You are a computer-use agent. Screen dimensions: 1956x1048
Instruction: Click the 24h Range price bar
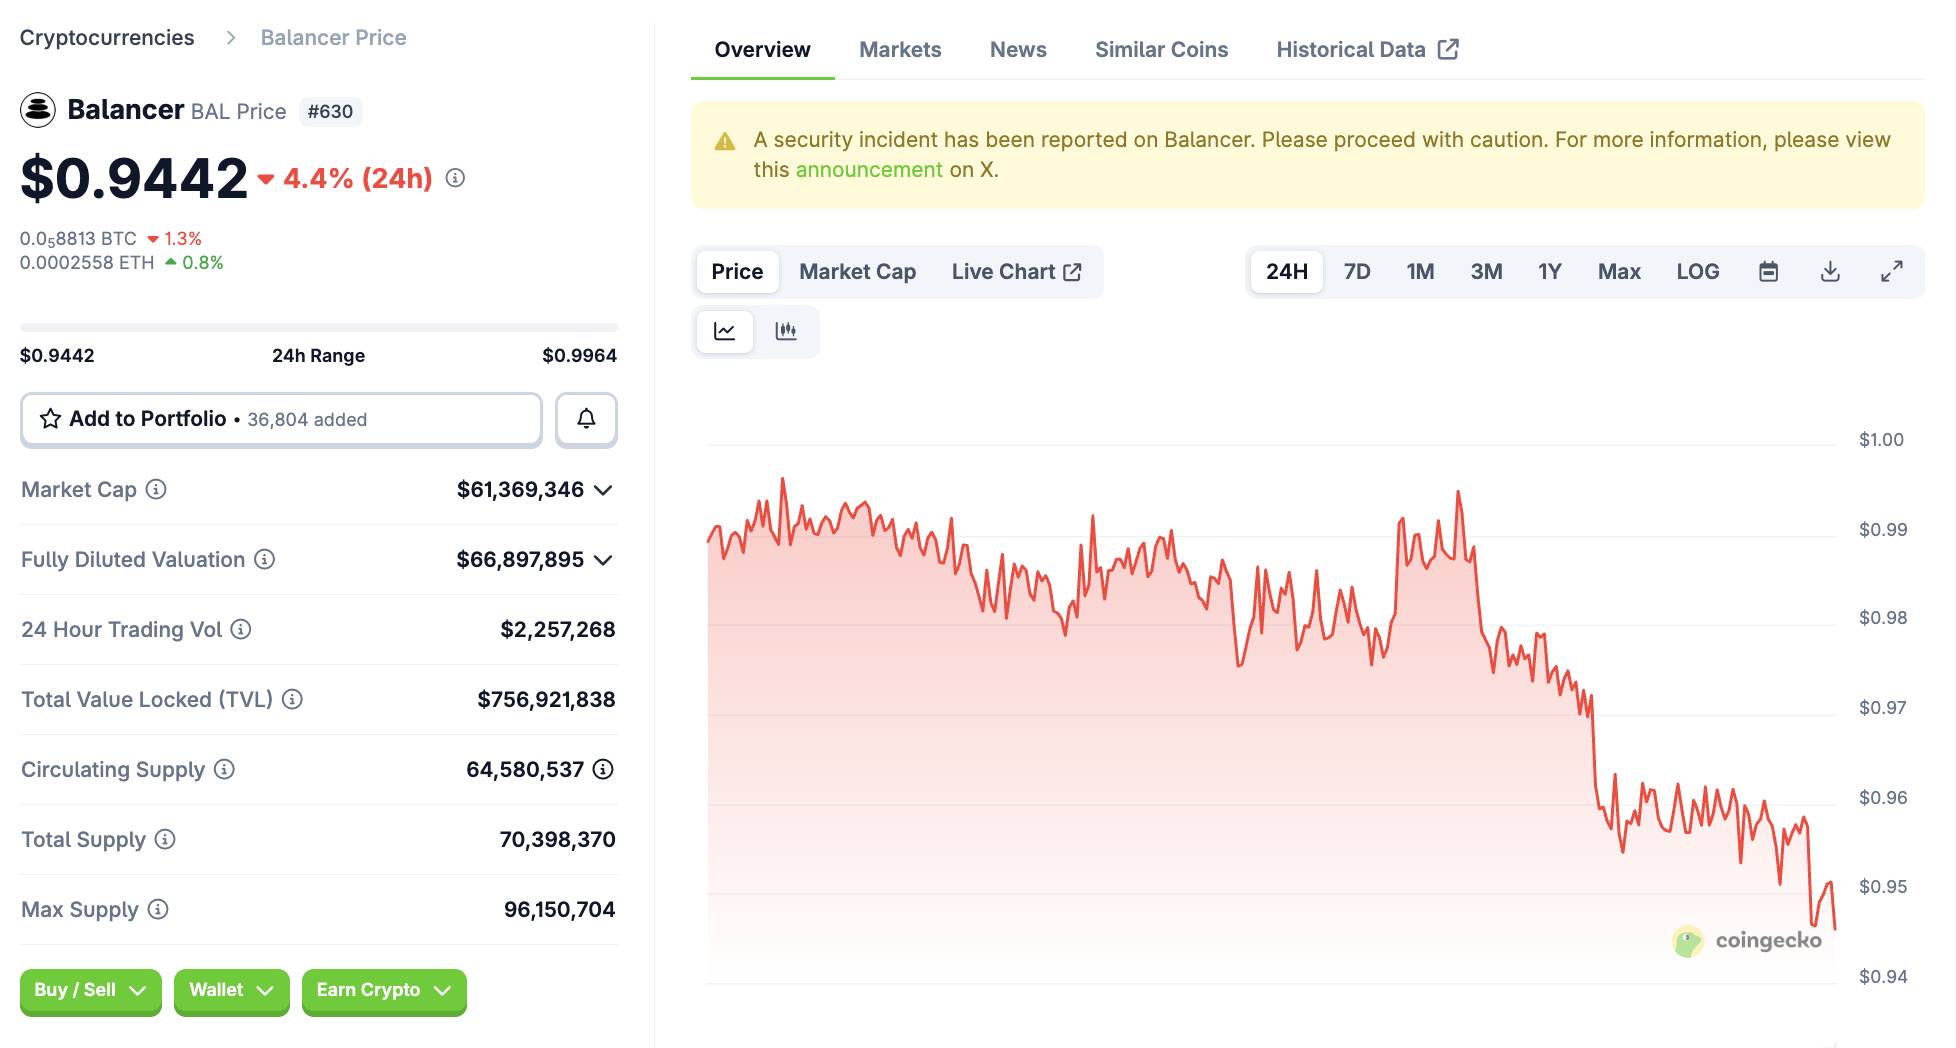(318, 327)
